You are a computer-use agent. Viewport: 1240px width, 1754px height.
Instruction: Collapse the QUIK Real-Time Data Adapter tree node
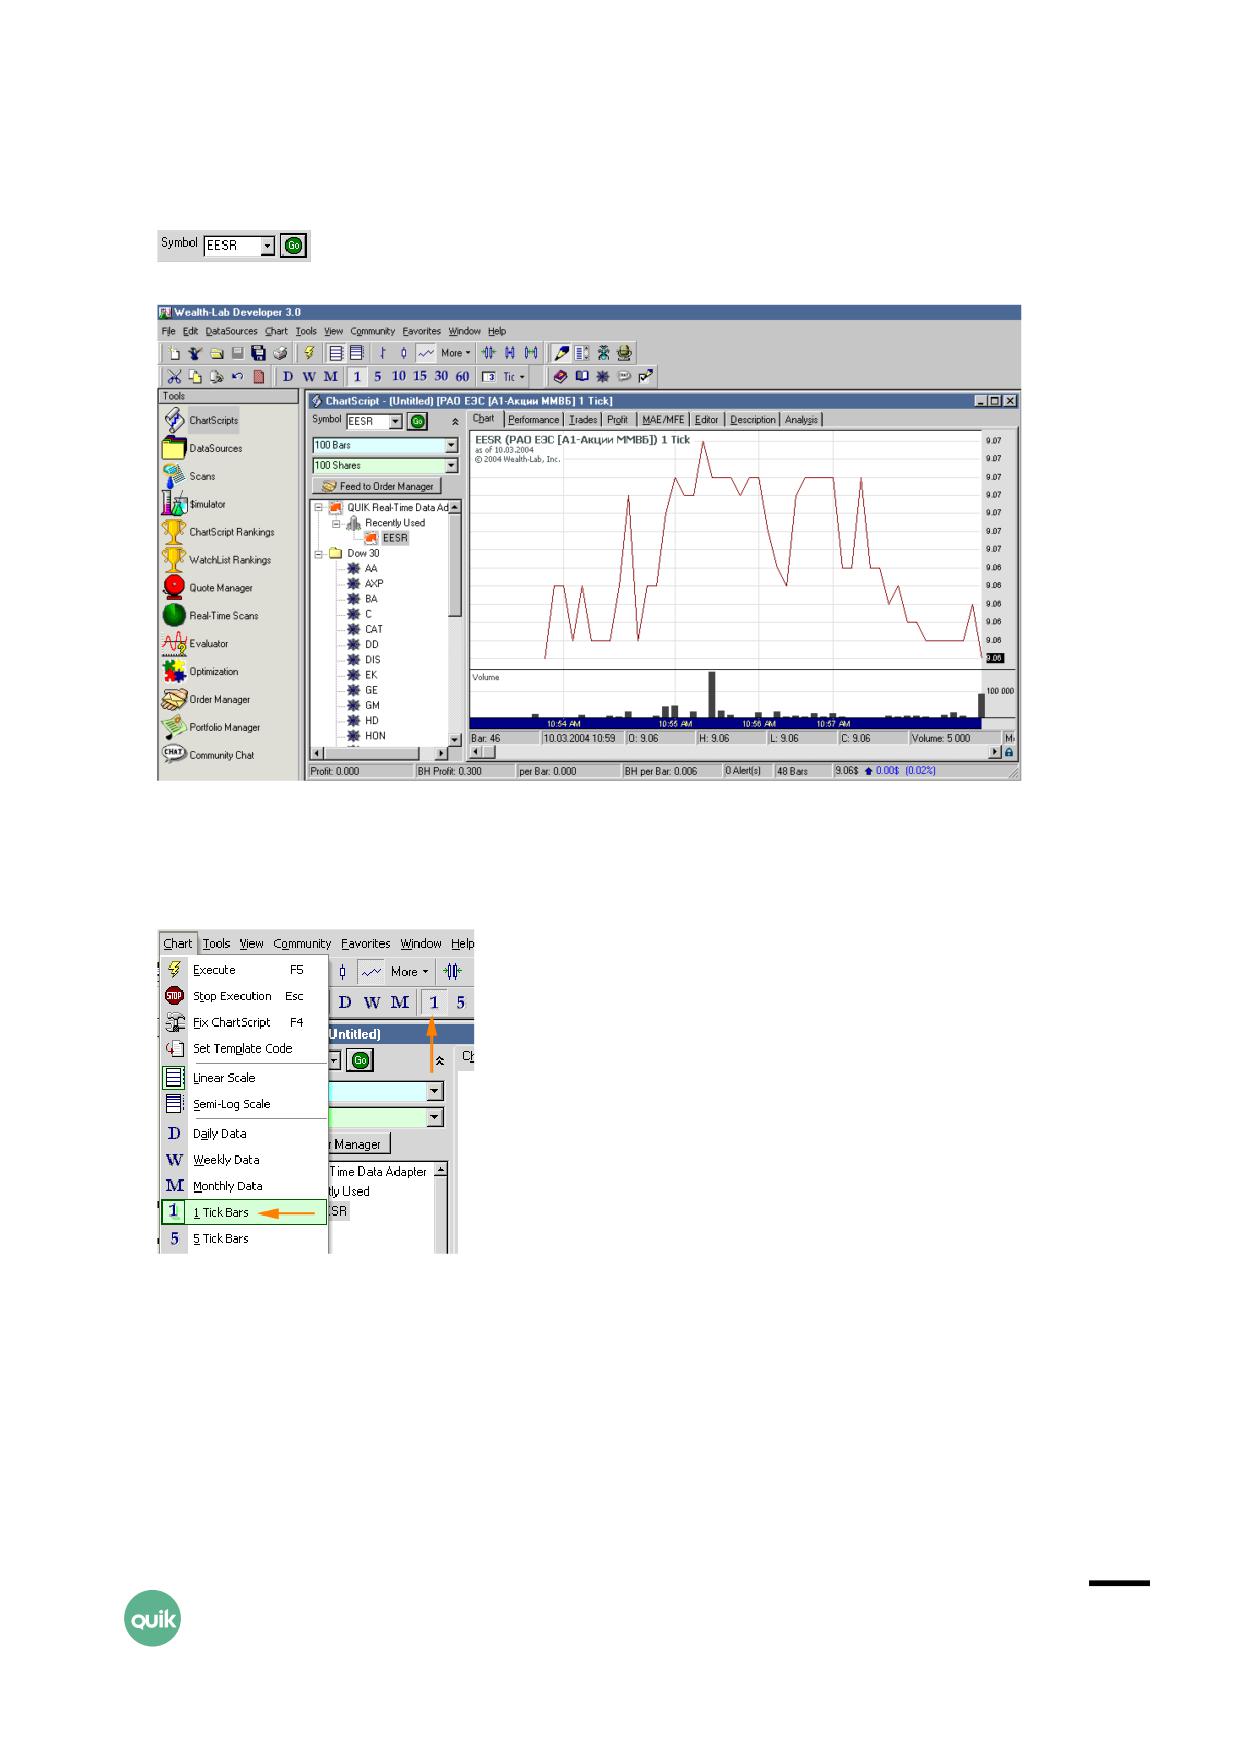pos(320,508)
